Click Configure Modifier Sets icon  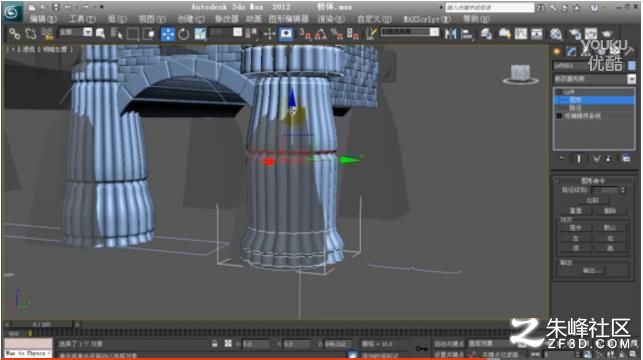pyautogui.click(x=626, y=158)
